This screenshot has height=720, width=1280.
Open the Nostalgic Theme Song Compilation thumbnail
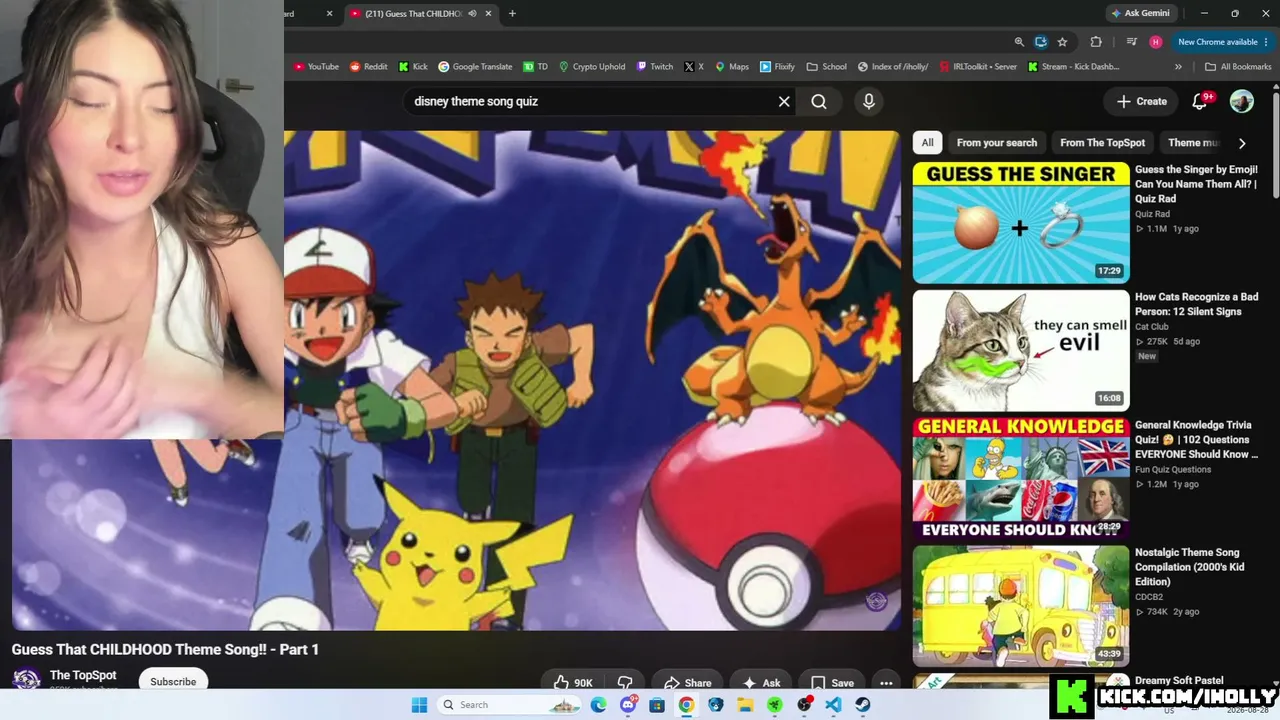tap(1021, 606)
